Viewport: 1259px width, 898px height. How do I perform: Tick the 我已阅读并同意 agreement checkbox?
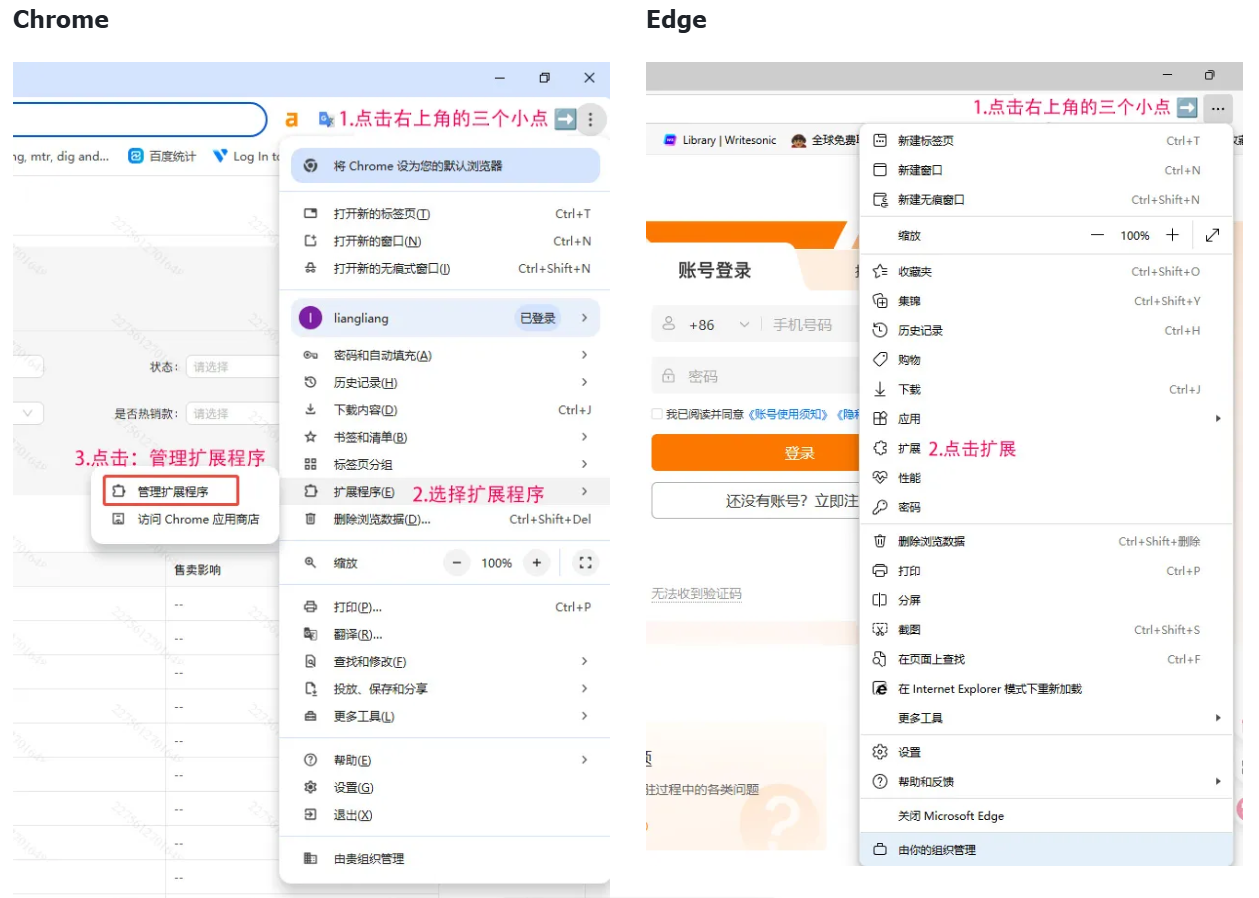(657, 414)
